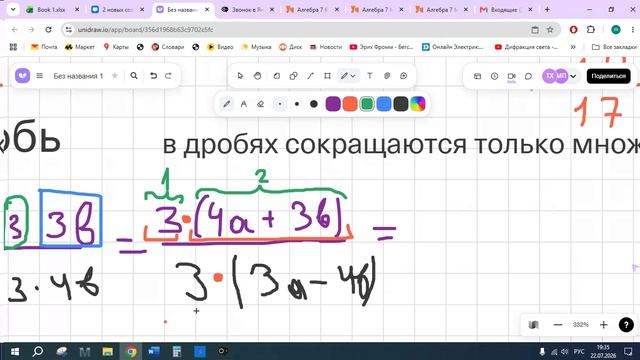
Task: Pick the purple pen color
Action: [x=333, y=104]
